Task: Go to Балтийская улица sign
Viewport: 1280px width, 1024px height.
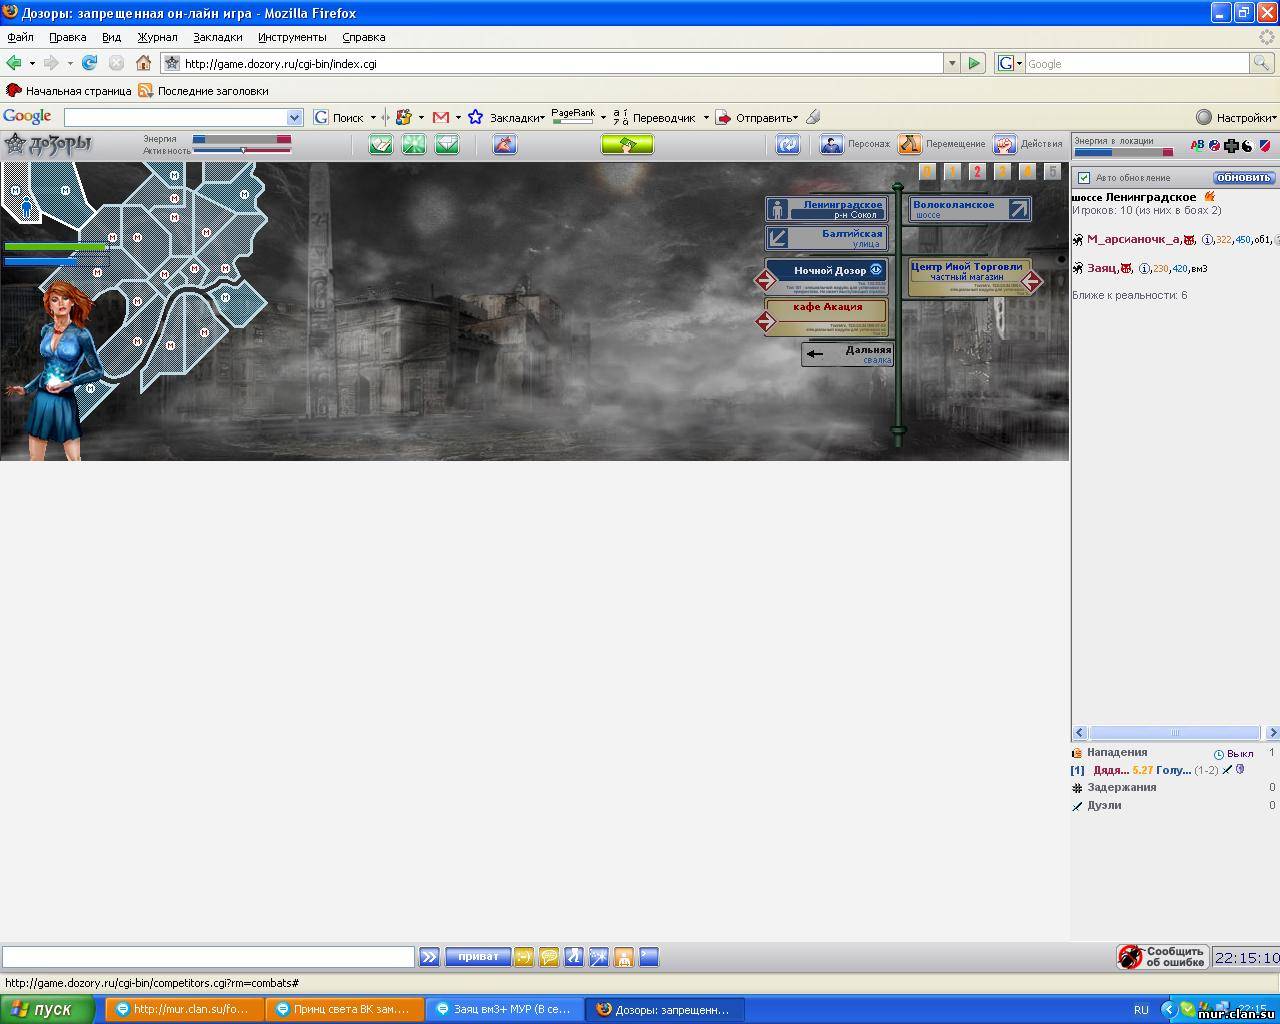Action: tap(827, 238)
